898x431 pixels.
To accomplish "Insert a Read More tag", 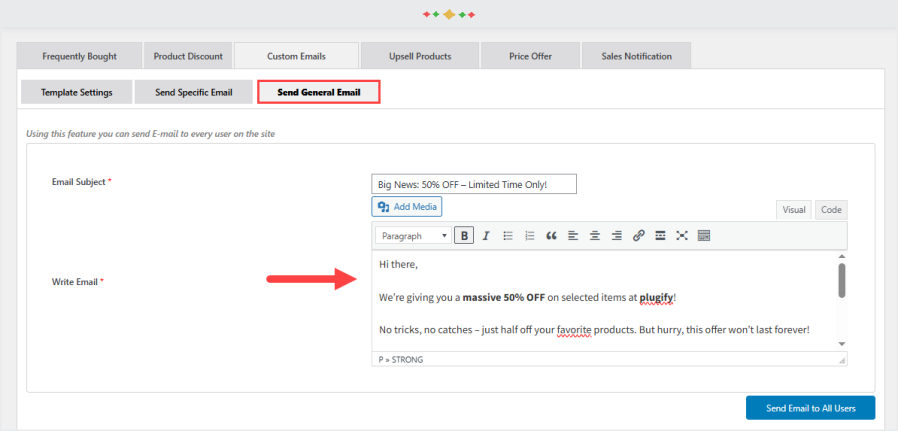I will (x=660, y=236).
